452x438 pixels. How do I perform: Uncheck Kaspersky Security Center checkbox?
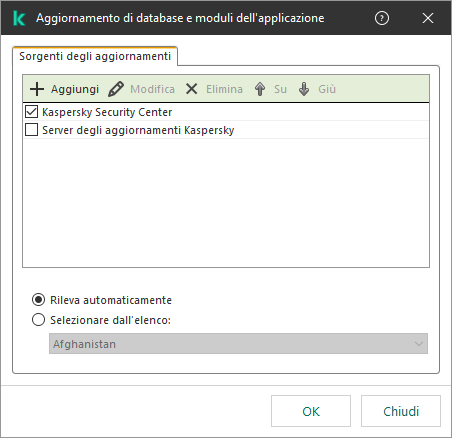tap(31, 112)
